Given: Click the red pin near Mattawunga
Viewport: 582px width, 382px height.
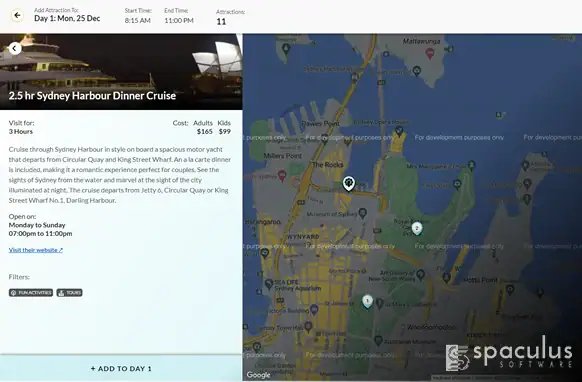Looking at the screenshot, I should (430, 53).
